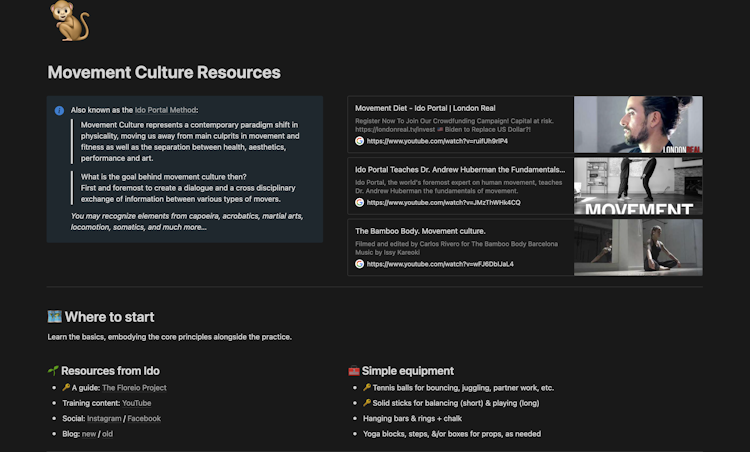750x452 pixels.
Task: Click the youtube.com/watch?v=ruifUh9rlP4 URL text
Action: pos(437,141)
